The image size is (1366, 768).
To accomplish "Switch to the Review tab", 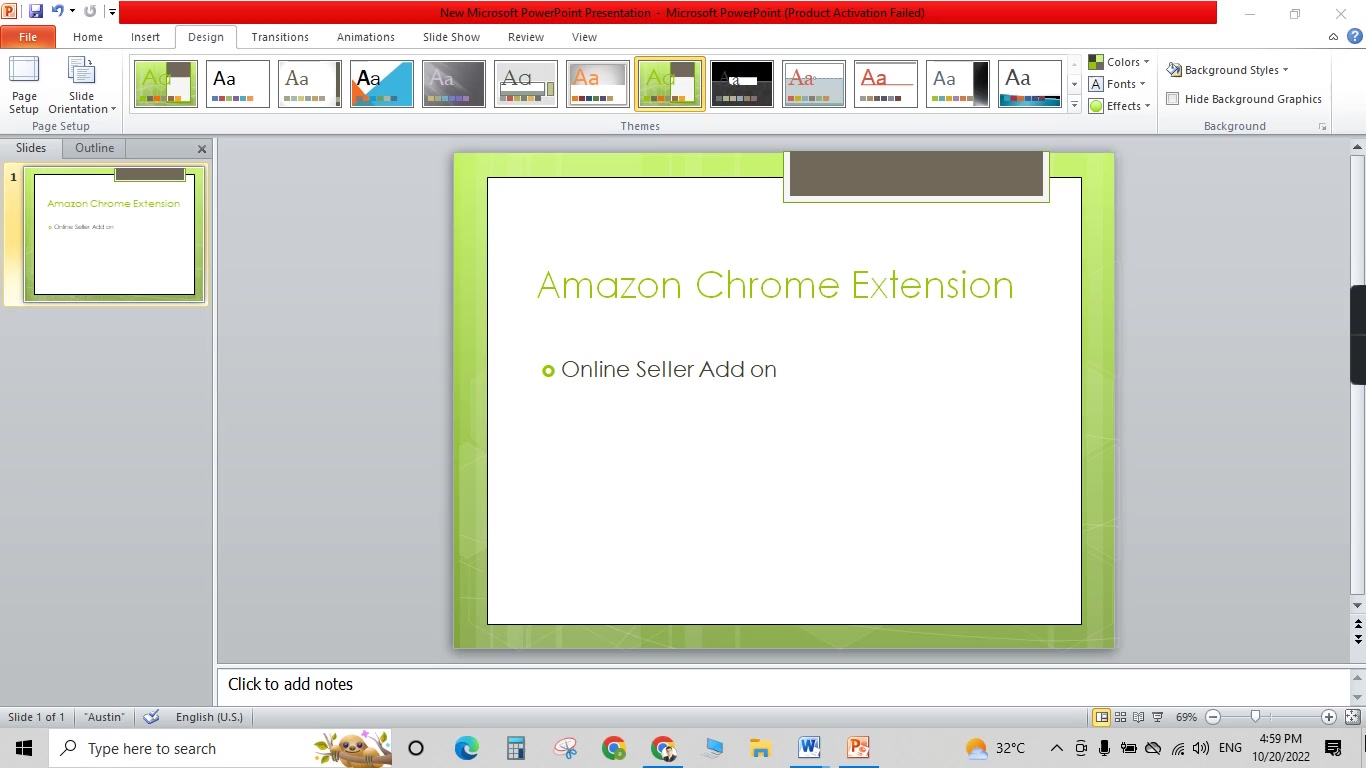I will tap(526, 37).
